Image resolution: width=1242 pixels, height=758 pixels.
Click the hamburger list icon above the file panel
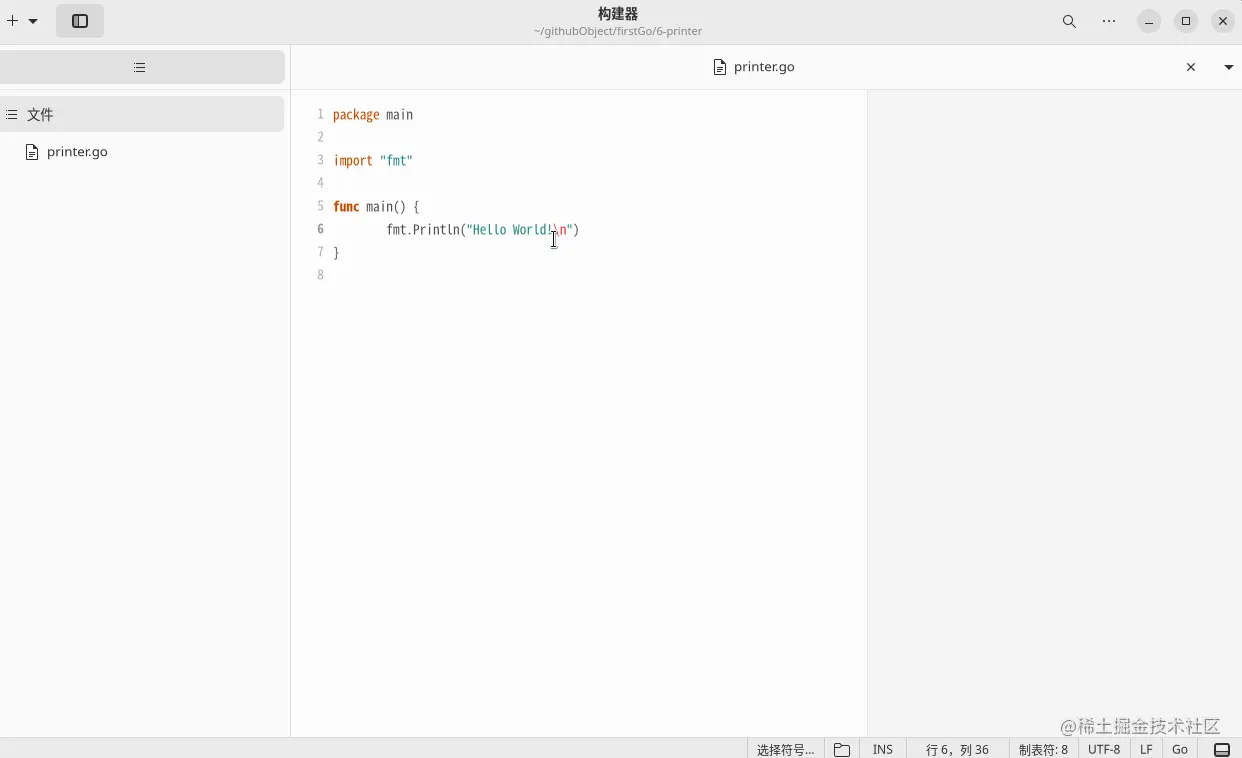click(139, 67)
